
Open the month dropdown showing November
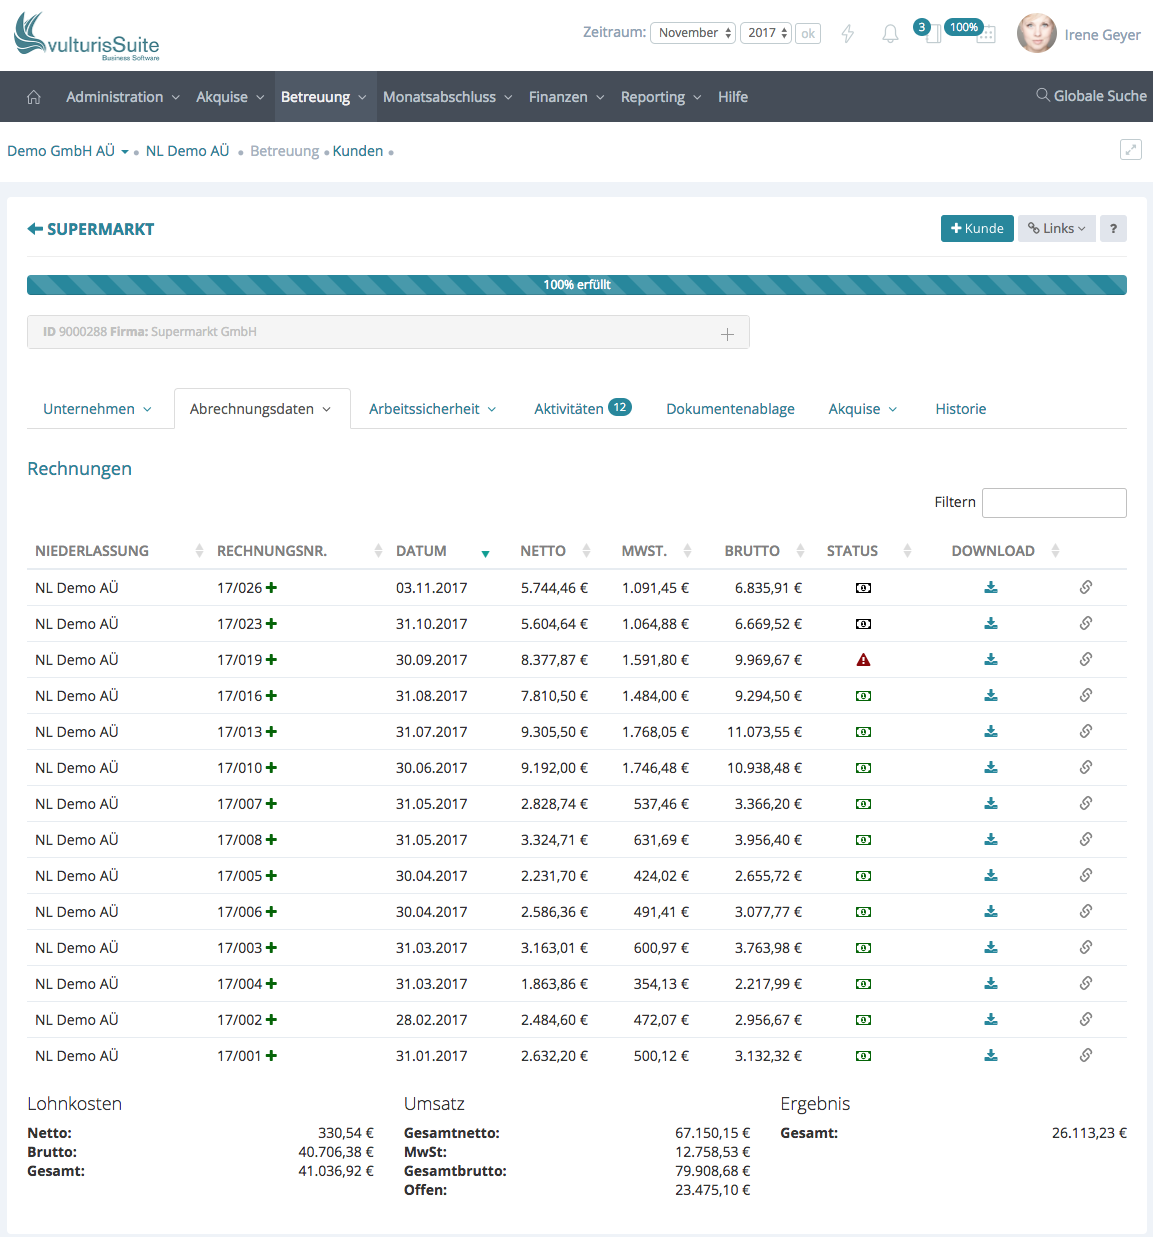click(693, 33)
